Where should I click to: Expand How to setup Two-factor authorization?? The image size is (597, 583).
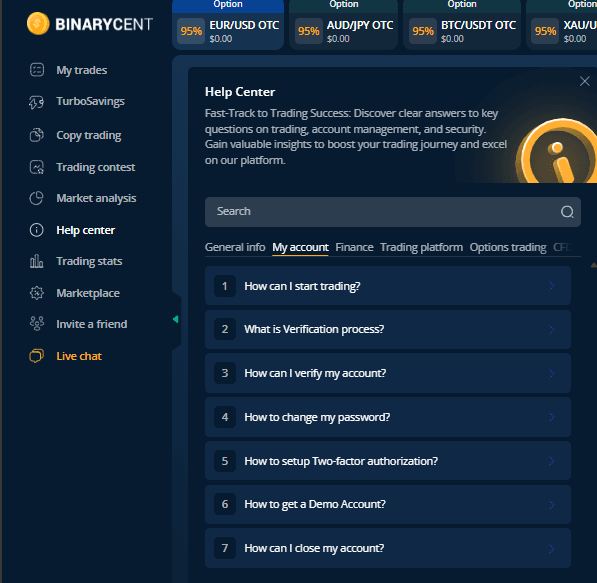[x=388, y=461]
